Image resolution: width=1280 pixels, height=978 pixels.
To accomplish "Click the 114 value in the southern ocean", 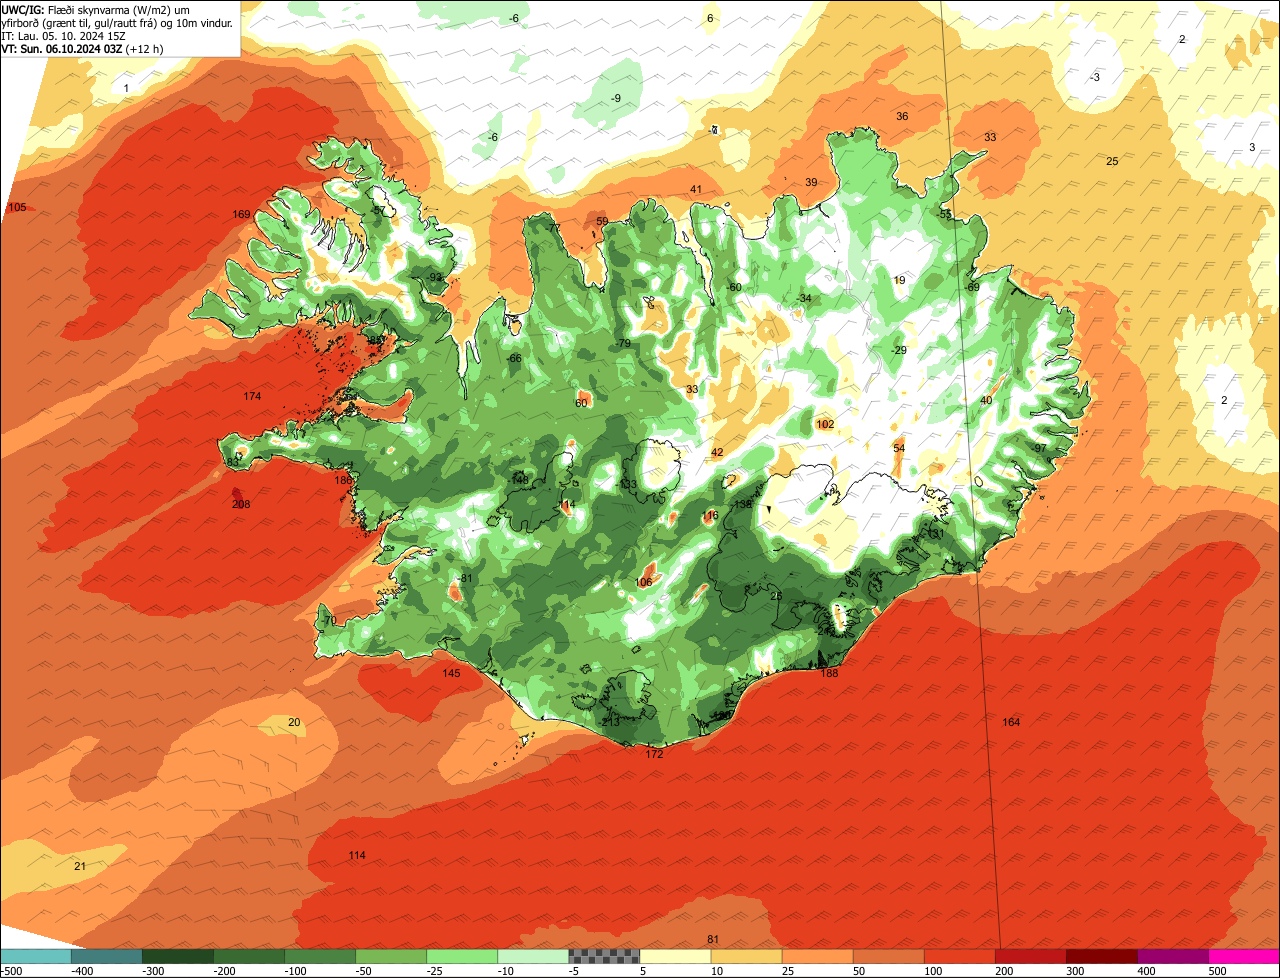I will click(x=357, y=855).
